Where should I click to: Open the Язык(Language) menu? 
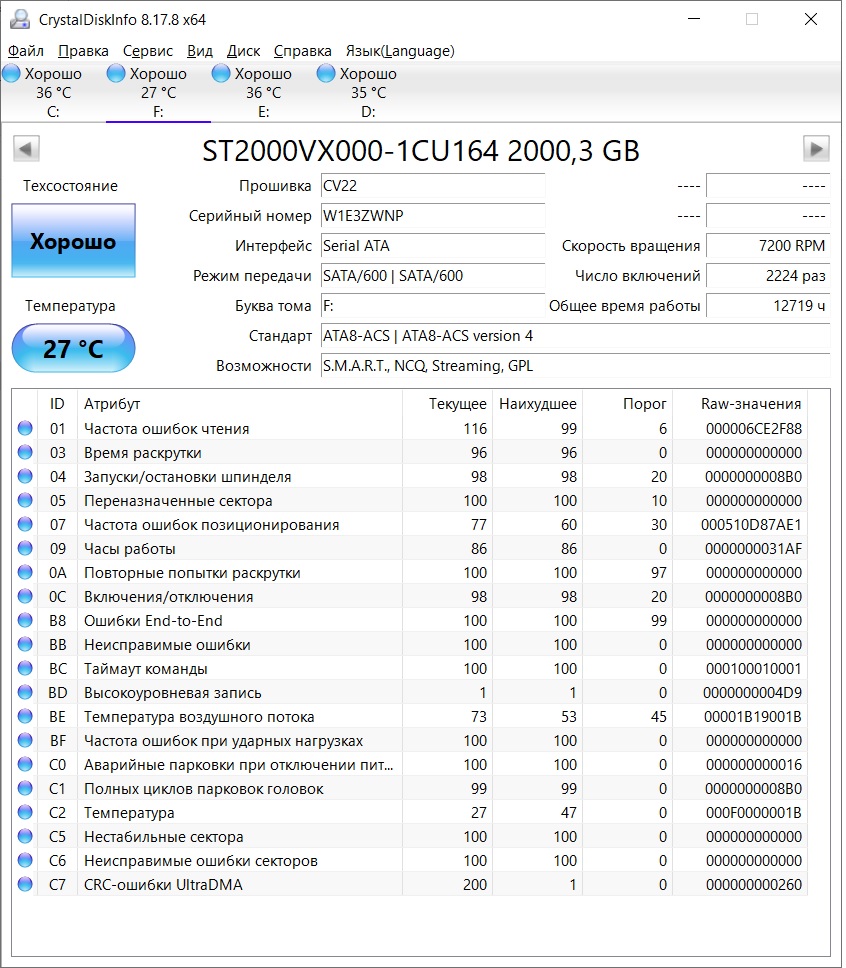[400, 51]
